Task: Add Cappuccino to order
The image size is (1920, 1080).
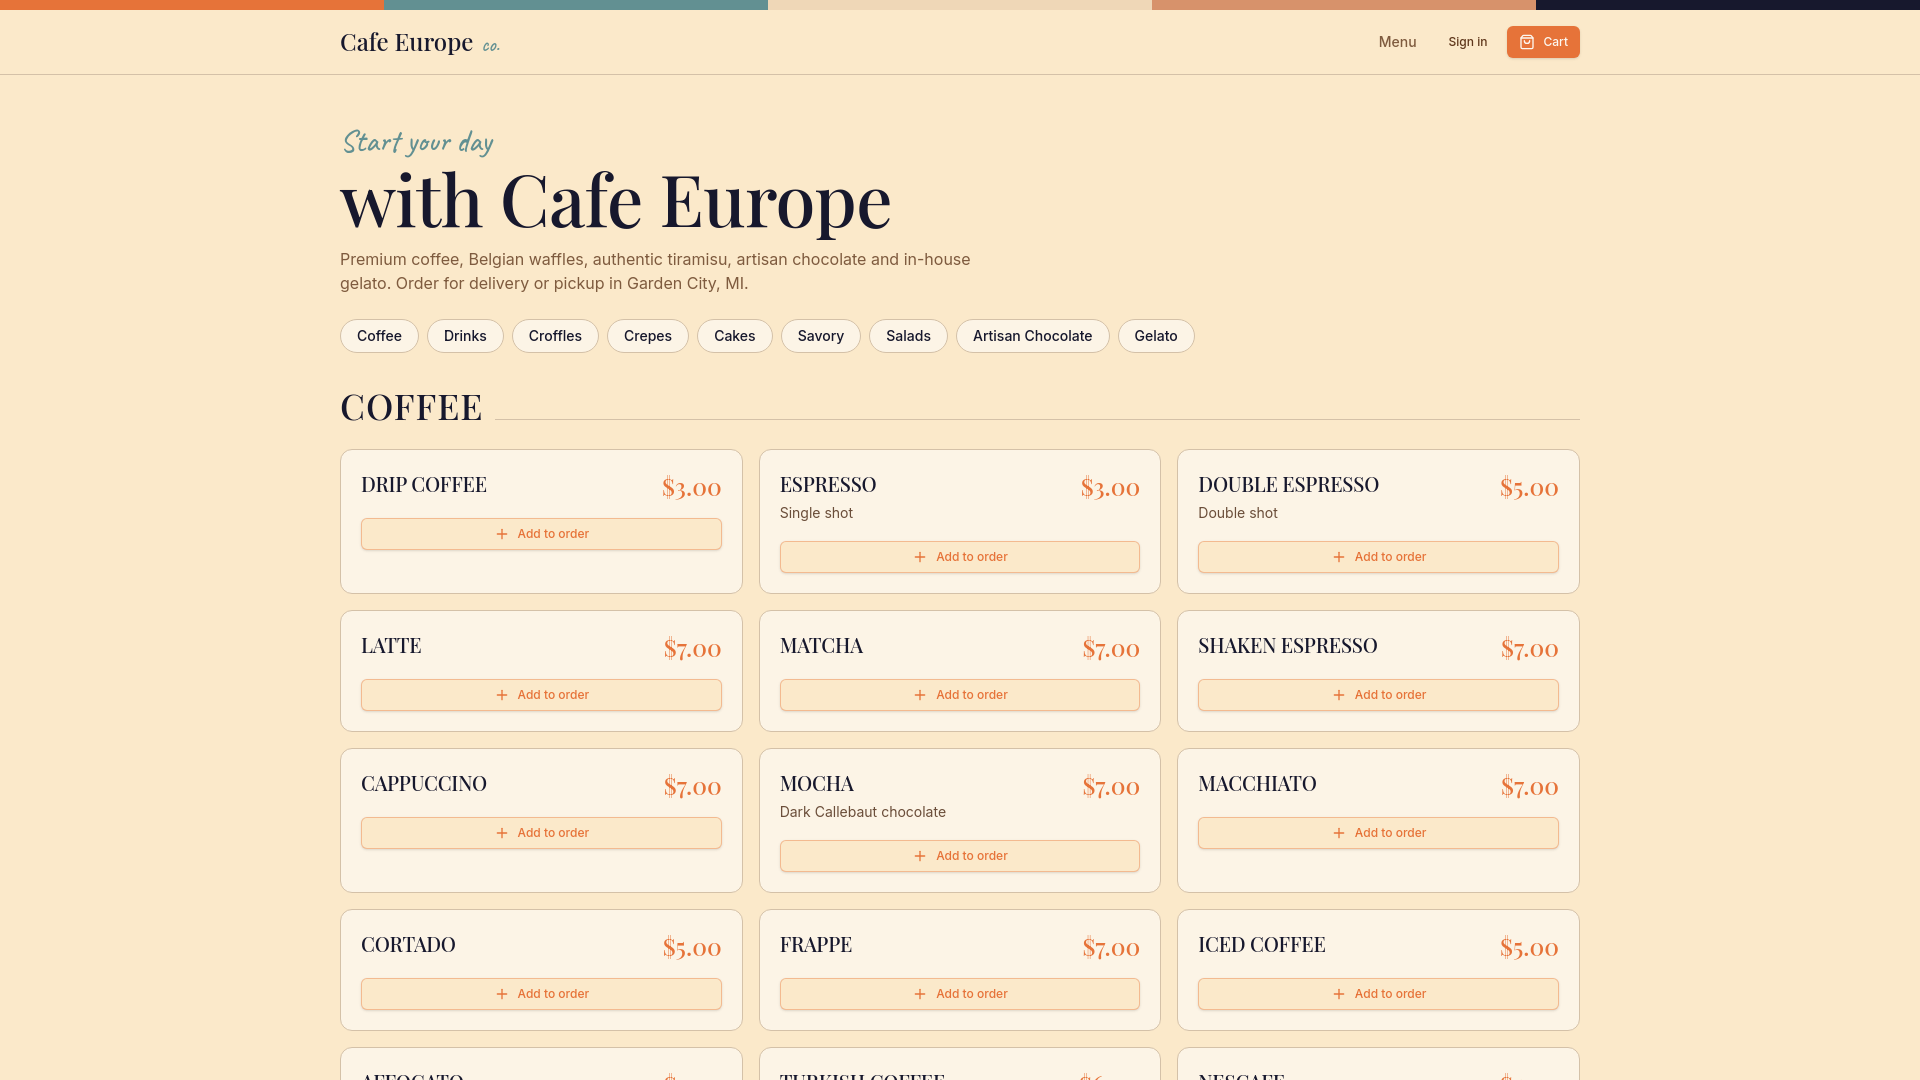Action: pyautogui.click(x=541, y=833)
